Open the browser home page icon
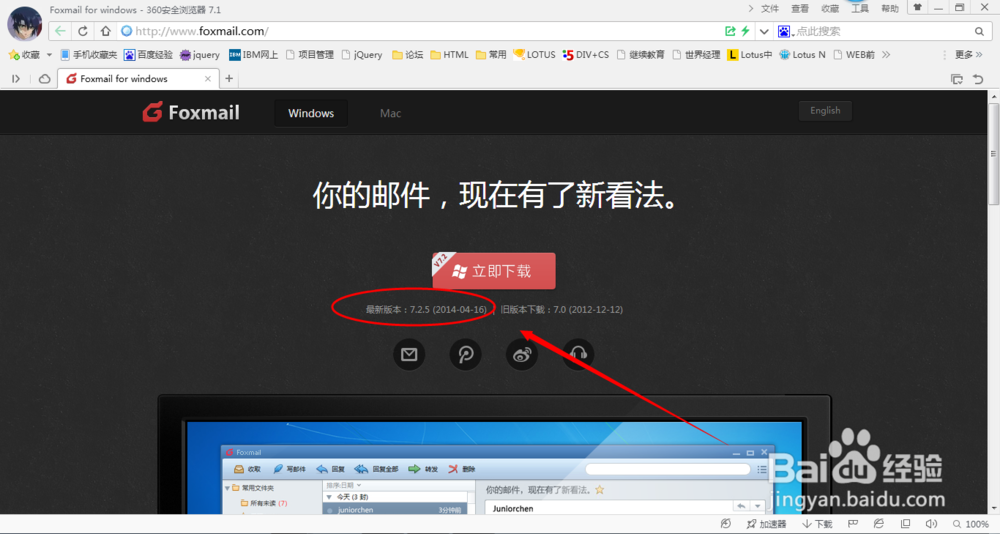Screen dimensions: 1000x534 point(105,31)
